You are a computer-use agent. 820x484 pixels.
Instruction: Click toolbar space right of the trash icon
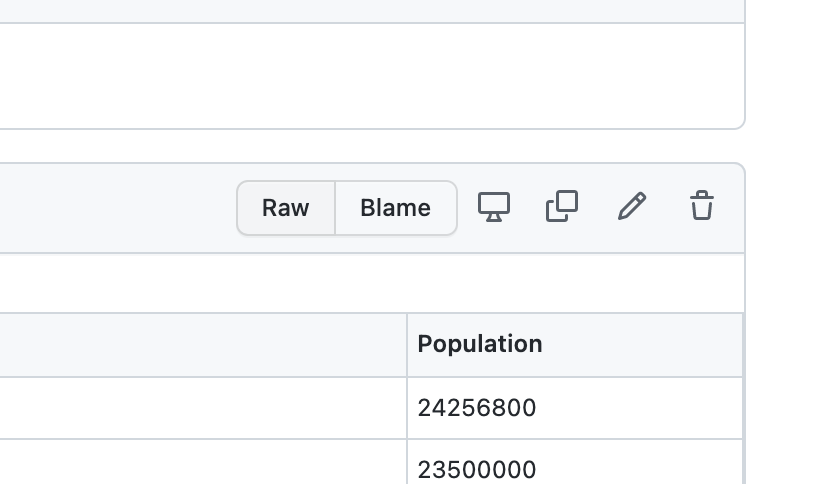click(731, 208)
